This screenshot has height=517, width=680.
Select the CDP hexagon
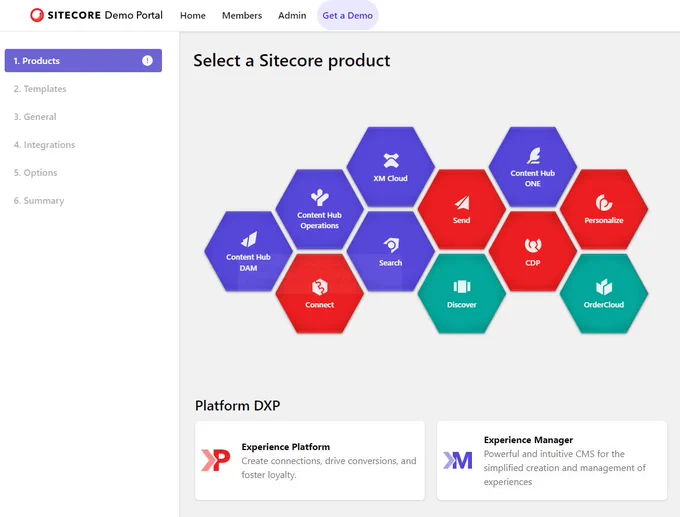533,251
